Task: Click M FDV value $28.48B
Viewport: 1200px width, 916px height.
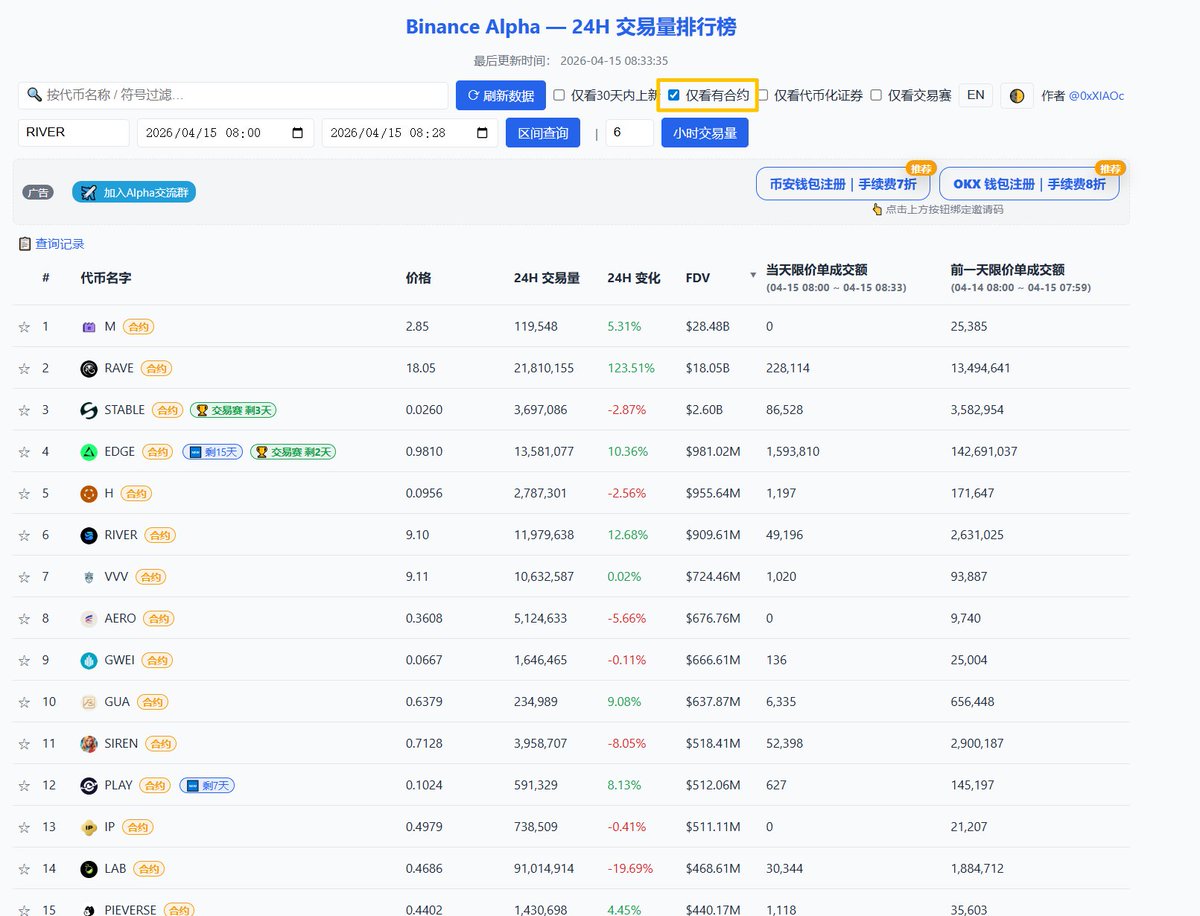Action: coord(708,327)
